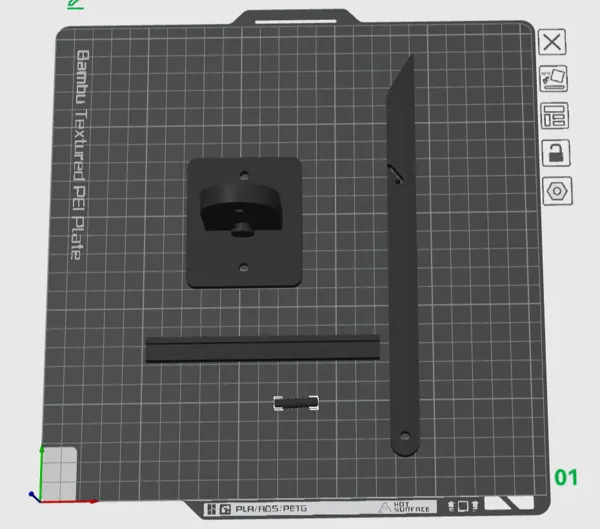
Task: Click the green edit icon at top left
Action: pos(75,4)
